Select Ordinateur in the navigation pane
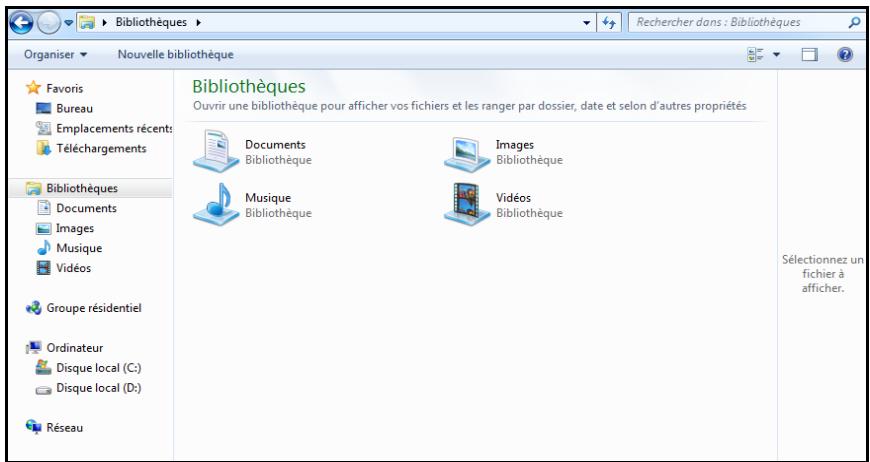This screenshot has width=870, height=462. tap(75, 348)
